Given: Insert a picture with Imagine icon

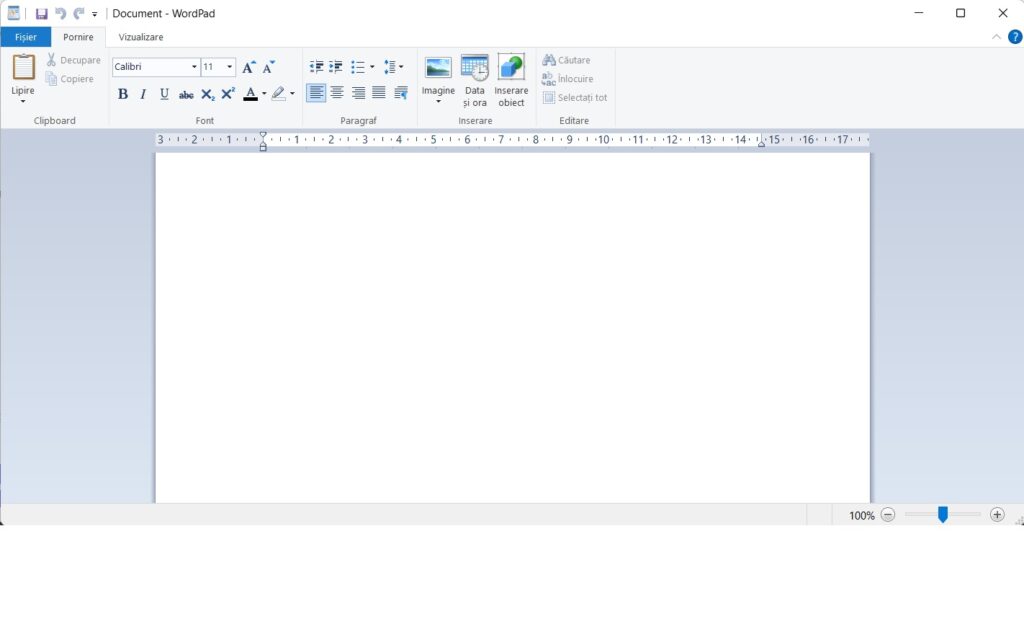Looking at the screenshot, I should coord(438,68).
